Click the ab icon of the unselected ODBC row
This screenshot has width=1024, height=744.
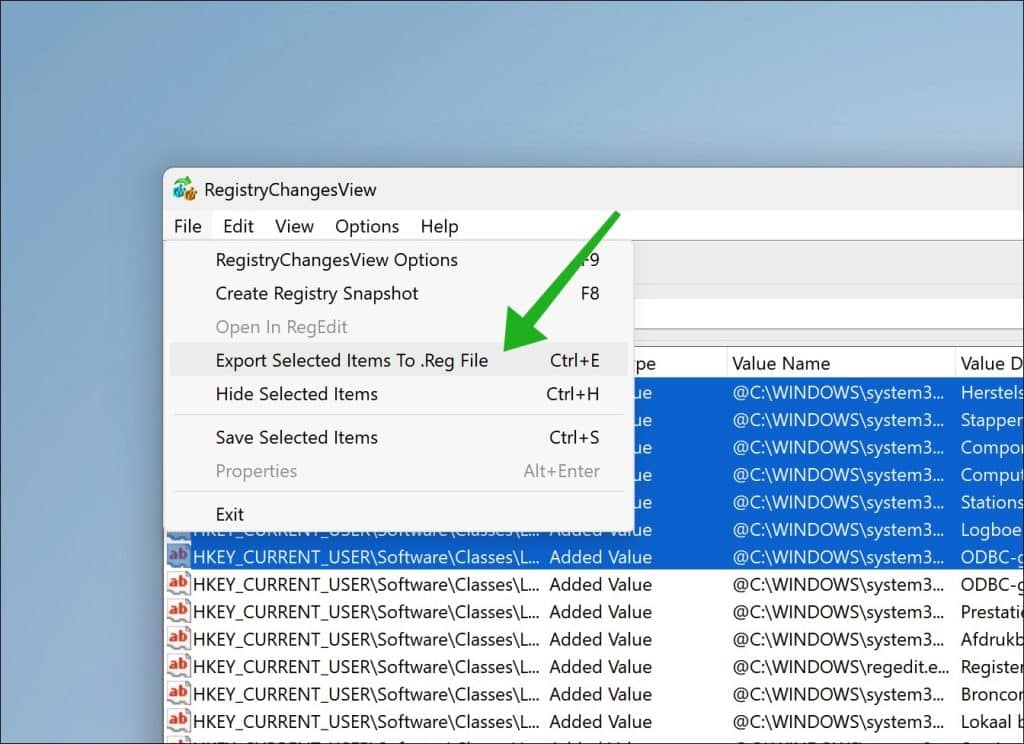pyautogui.click(x=178, y=583)
